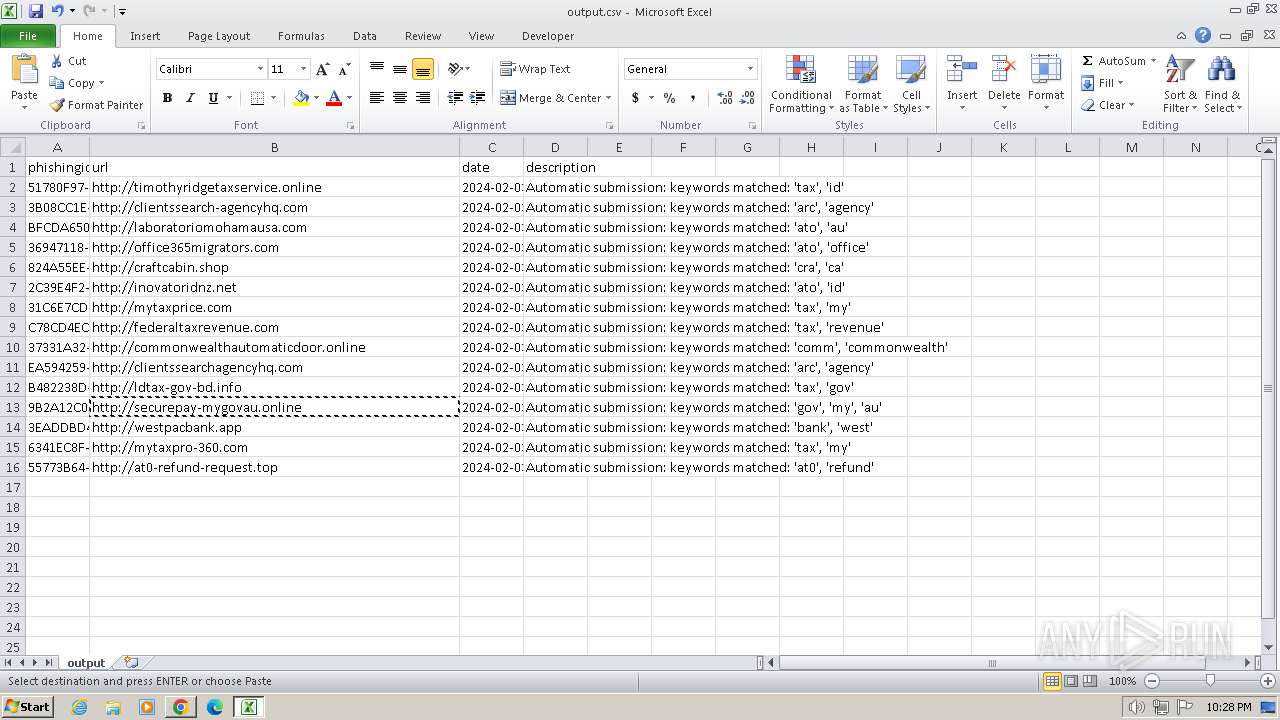This screenshot has width=1280, height=720.
Task: Select row 13 header
Action: 13,407
